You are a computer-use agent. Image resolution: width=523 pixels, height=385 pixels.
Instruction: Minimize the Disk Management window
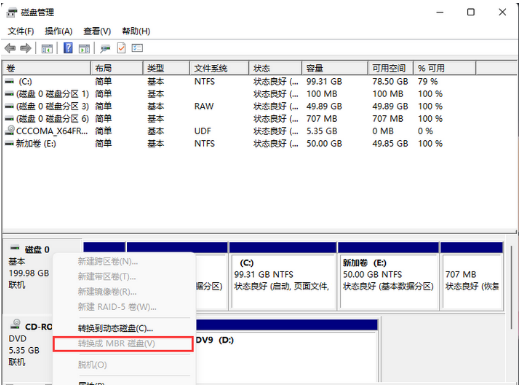(x=440, y=13)
